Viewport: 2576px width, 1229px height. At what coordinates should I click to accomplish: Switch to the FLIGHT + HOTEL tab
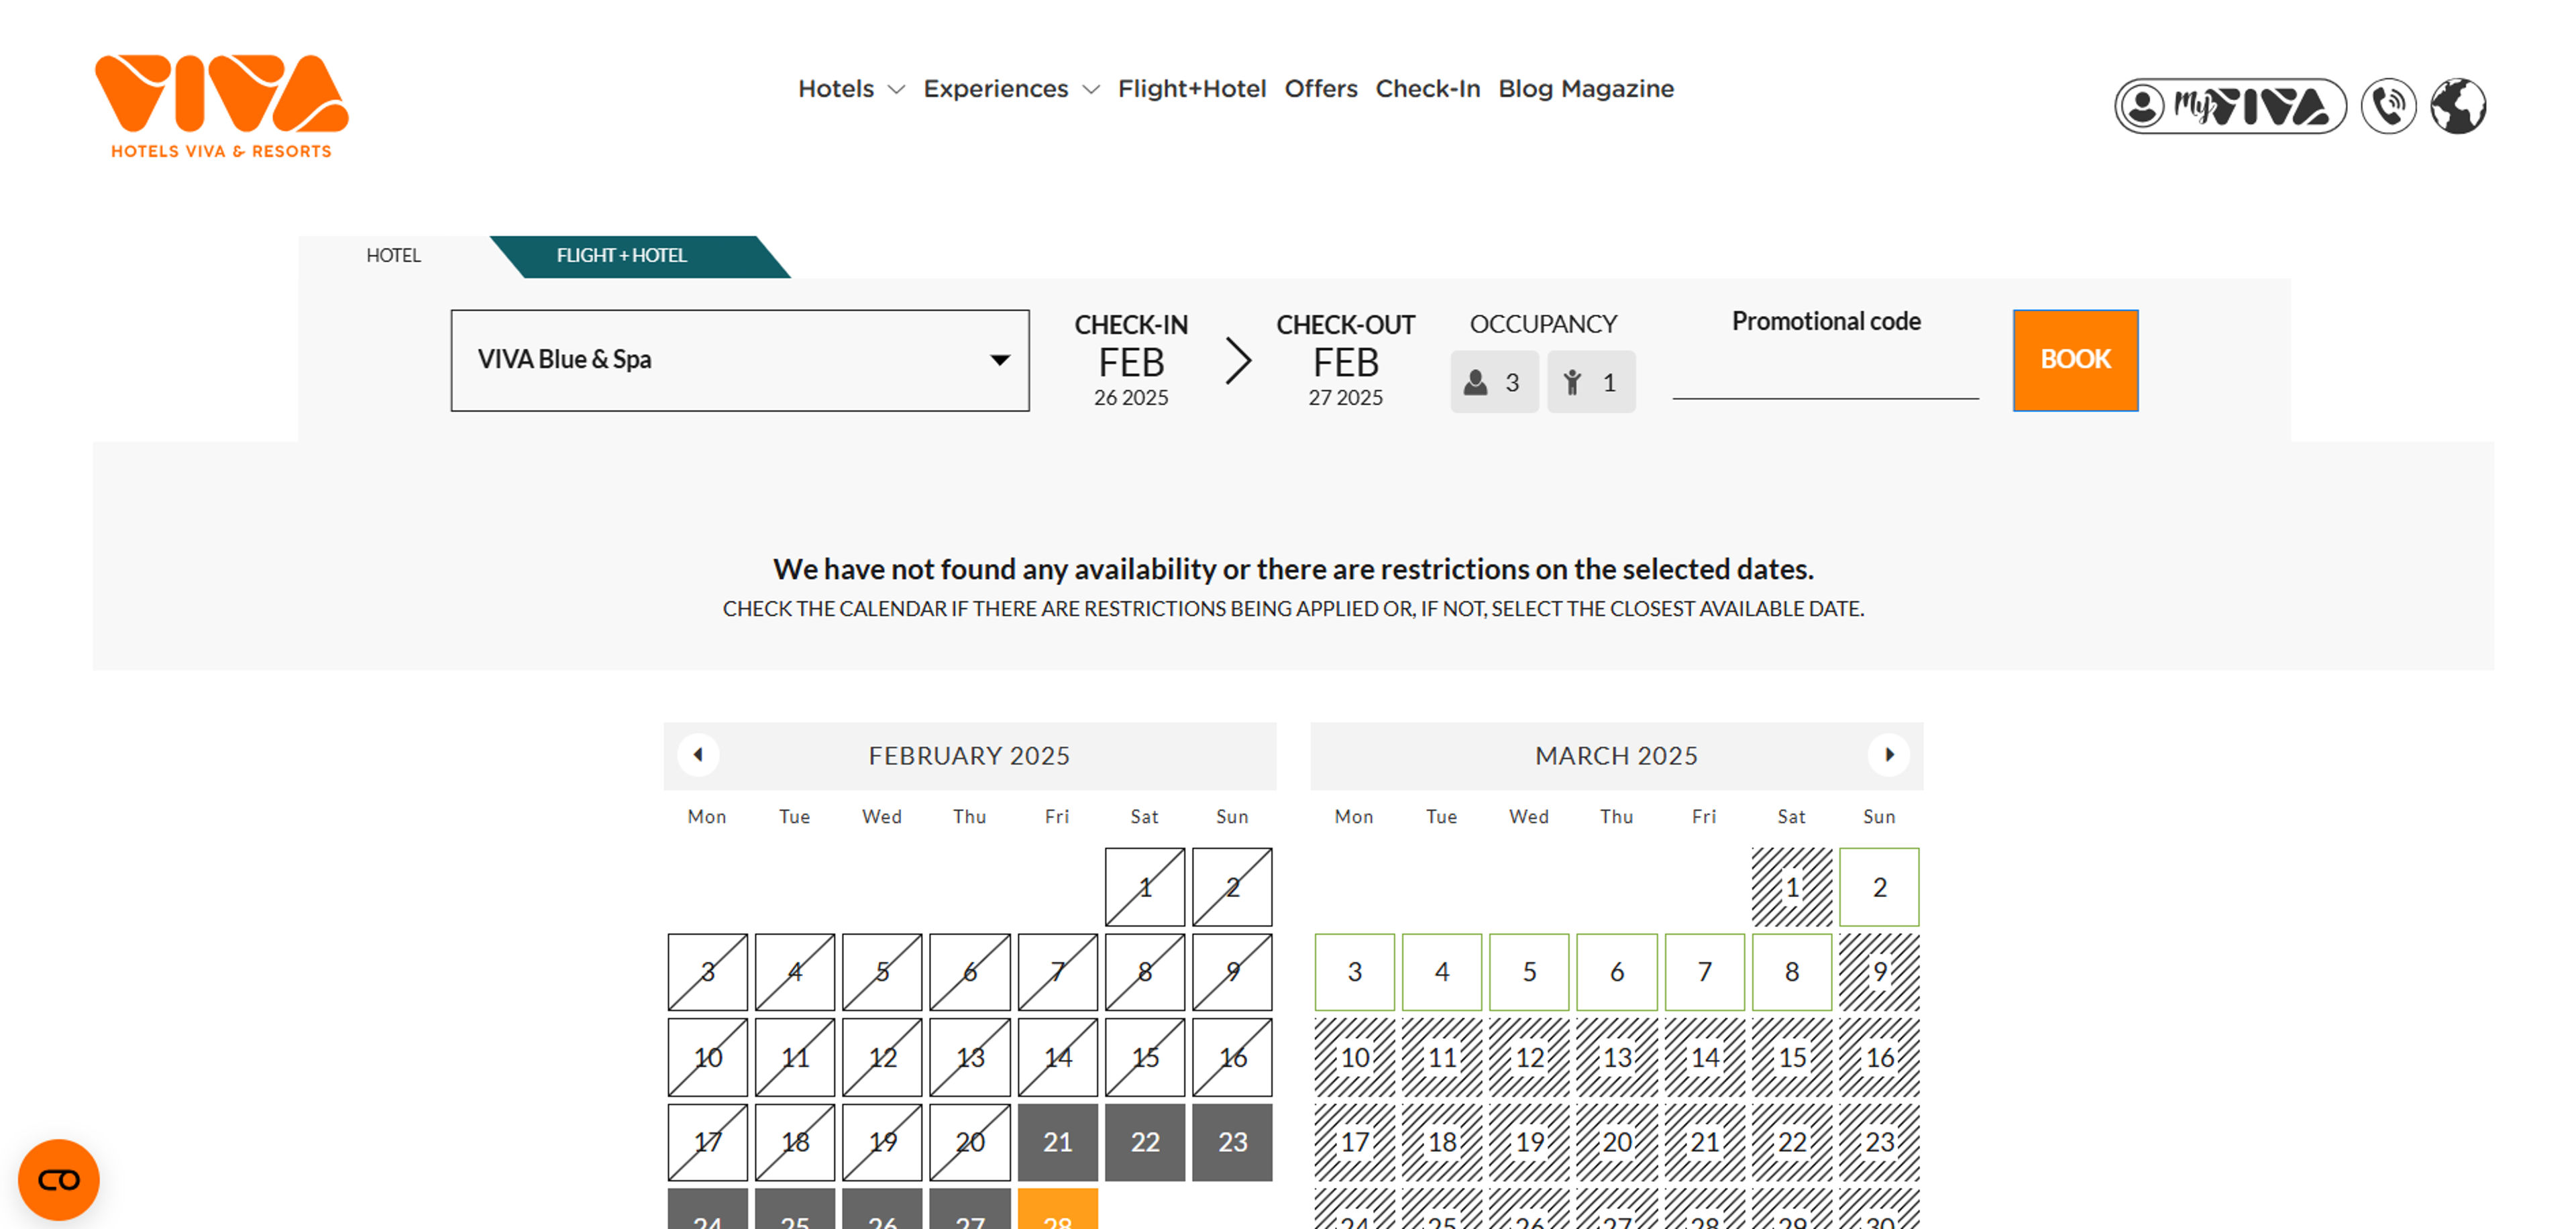(x=622, y=256)
